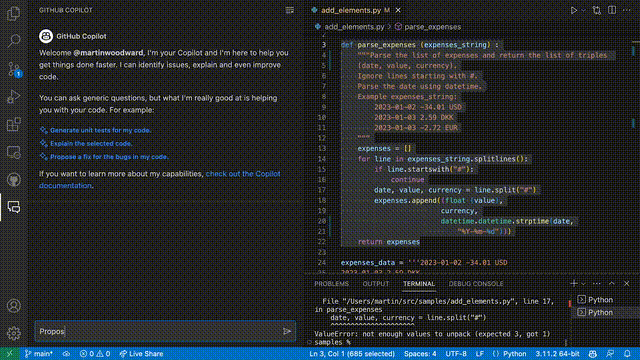Open the Extensions view icon
The image size is (640, 360).
pyautogui.click(x=13, y=124)
